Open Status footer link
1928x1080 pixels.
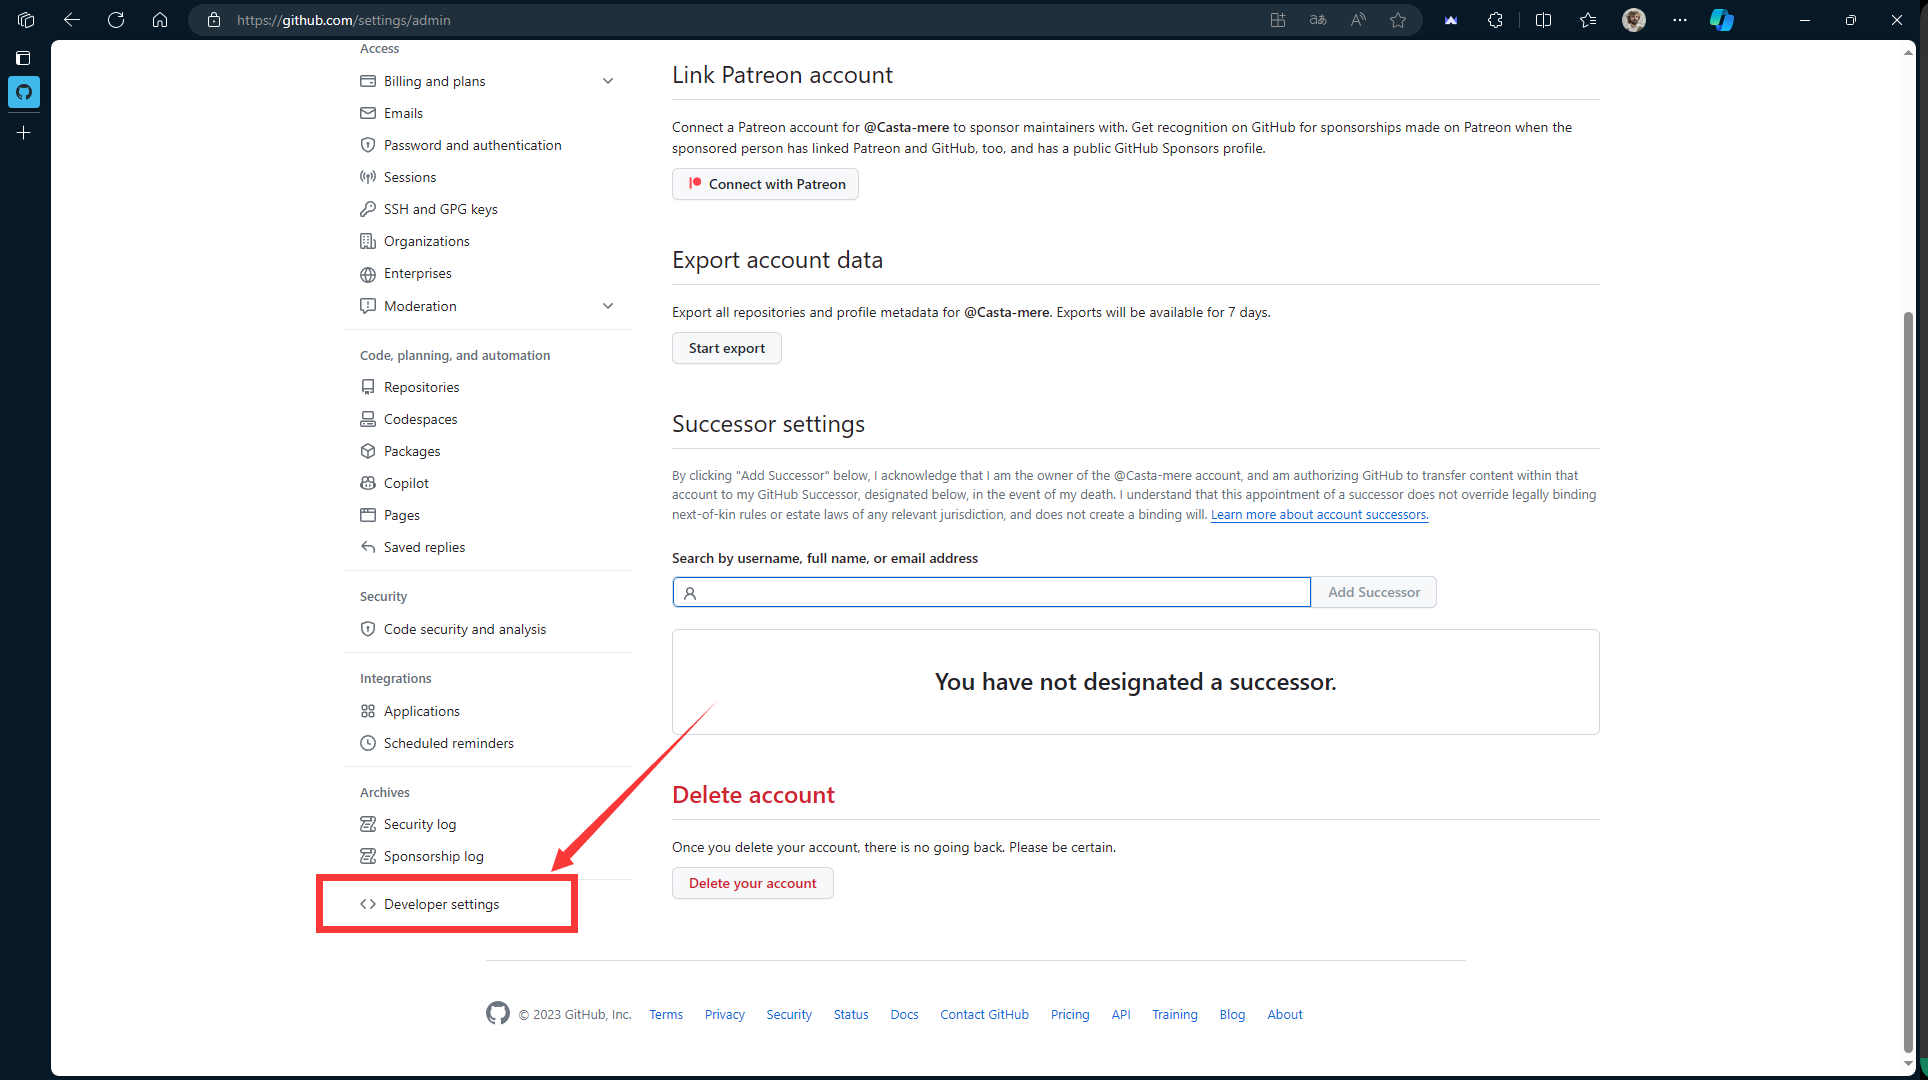(x=851, y=1014)
